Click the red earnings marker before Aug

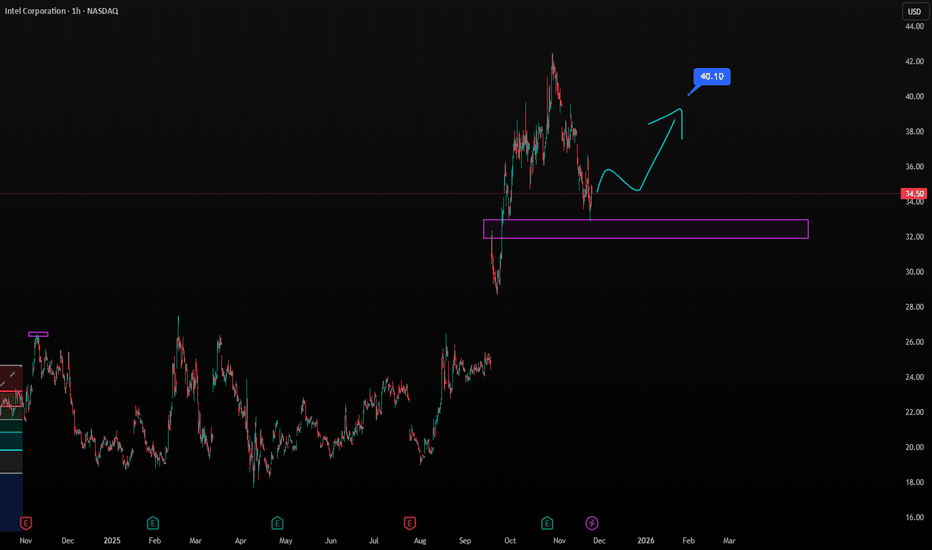click(x=409, y=522)
